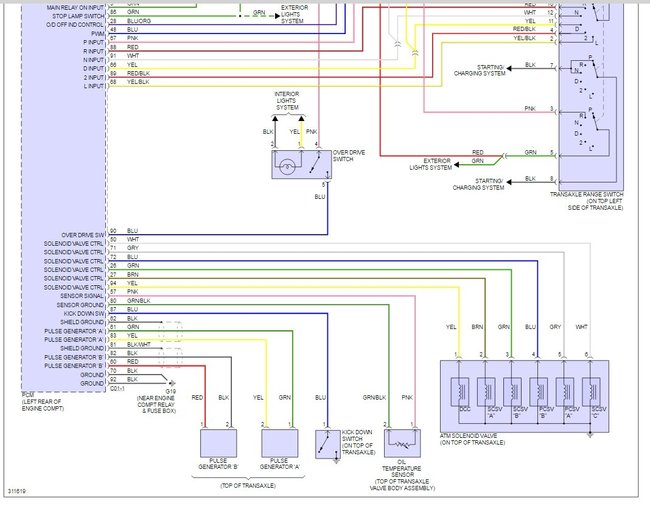Click the 'GRN/BLK' wire label at pin 80
Screen dimensions: 650x506
[138, 300]
